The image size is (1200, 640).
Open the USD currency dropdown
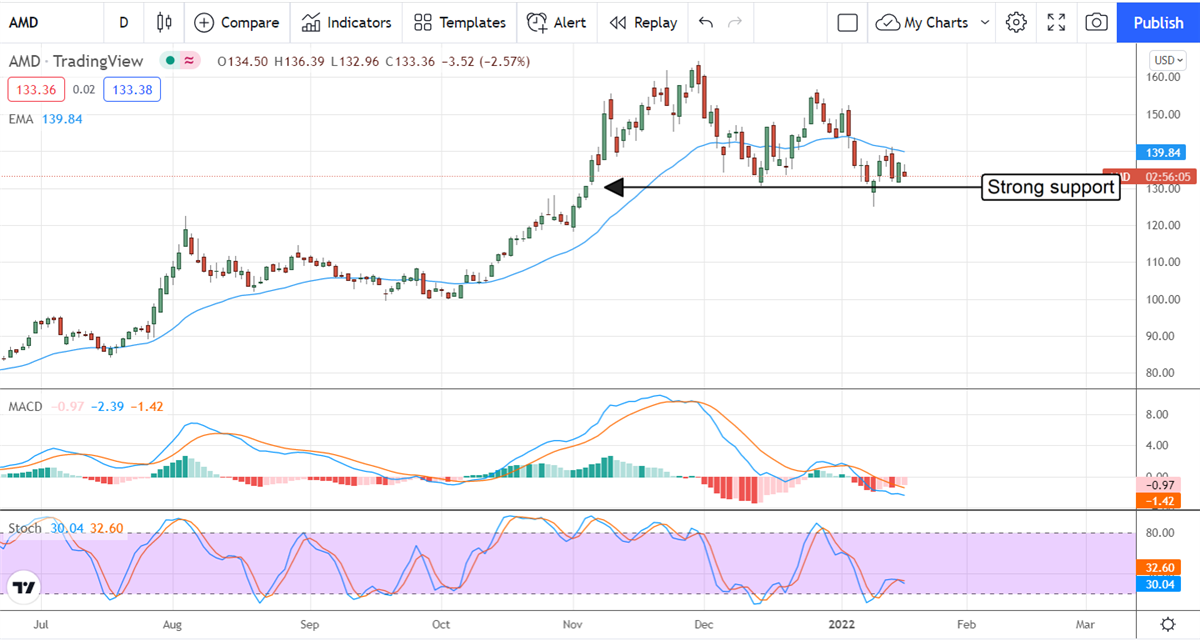(1168, 59)
